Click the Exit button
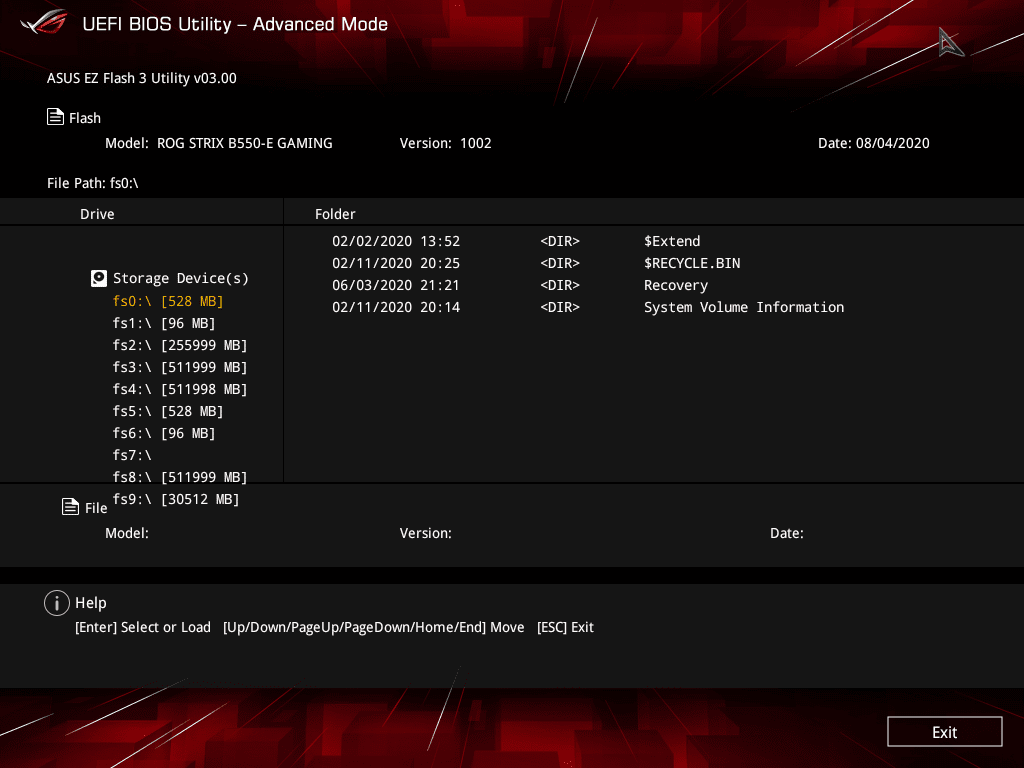Image resolution: width=1024 pixels, height=768 pixels. pos(944,732)
